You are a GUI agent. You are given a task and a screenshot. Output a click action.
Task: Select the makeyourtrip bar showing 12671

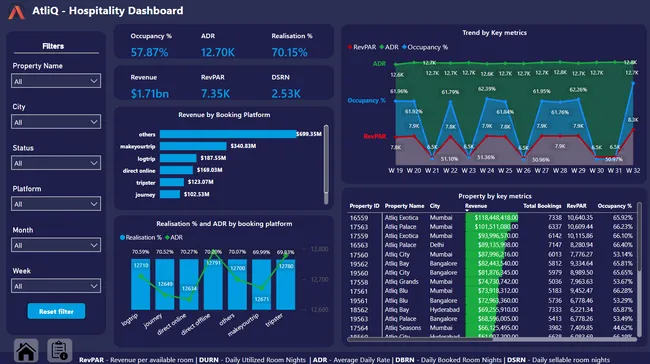pyautogui.click(x=262, y=284)
